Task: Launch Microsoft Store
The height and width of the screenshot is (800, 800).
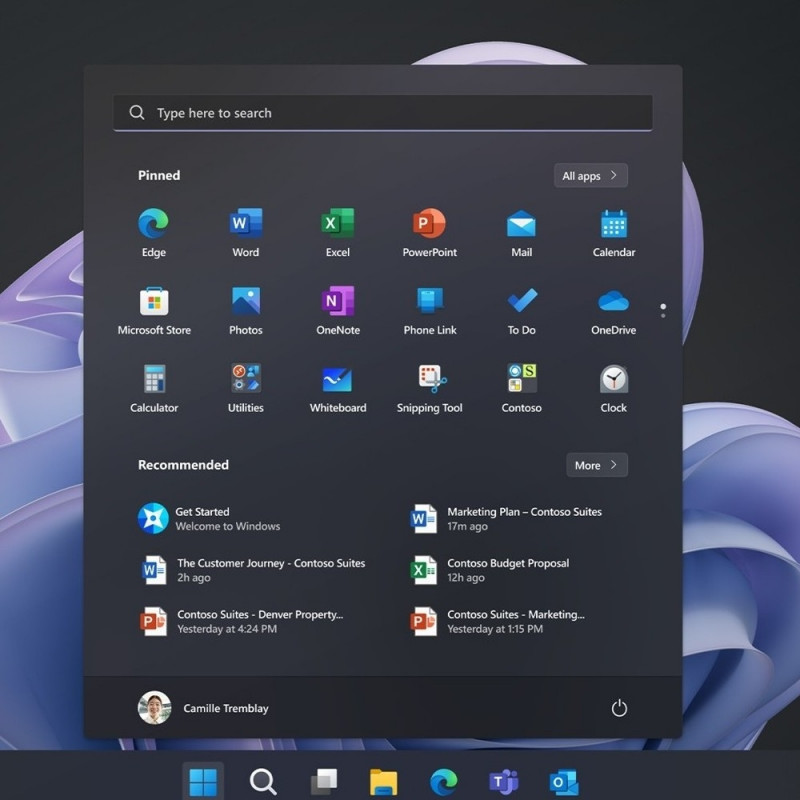Action: coord(154,310)
